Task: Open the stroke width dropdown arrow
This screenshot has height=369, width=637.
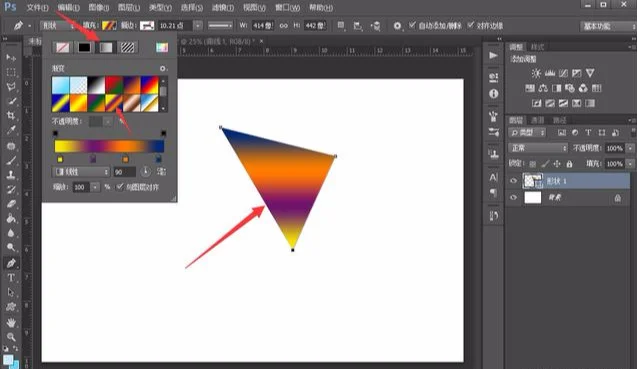Action: (198, 26)
